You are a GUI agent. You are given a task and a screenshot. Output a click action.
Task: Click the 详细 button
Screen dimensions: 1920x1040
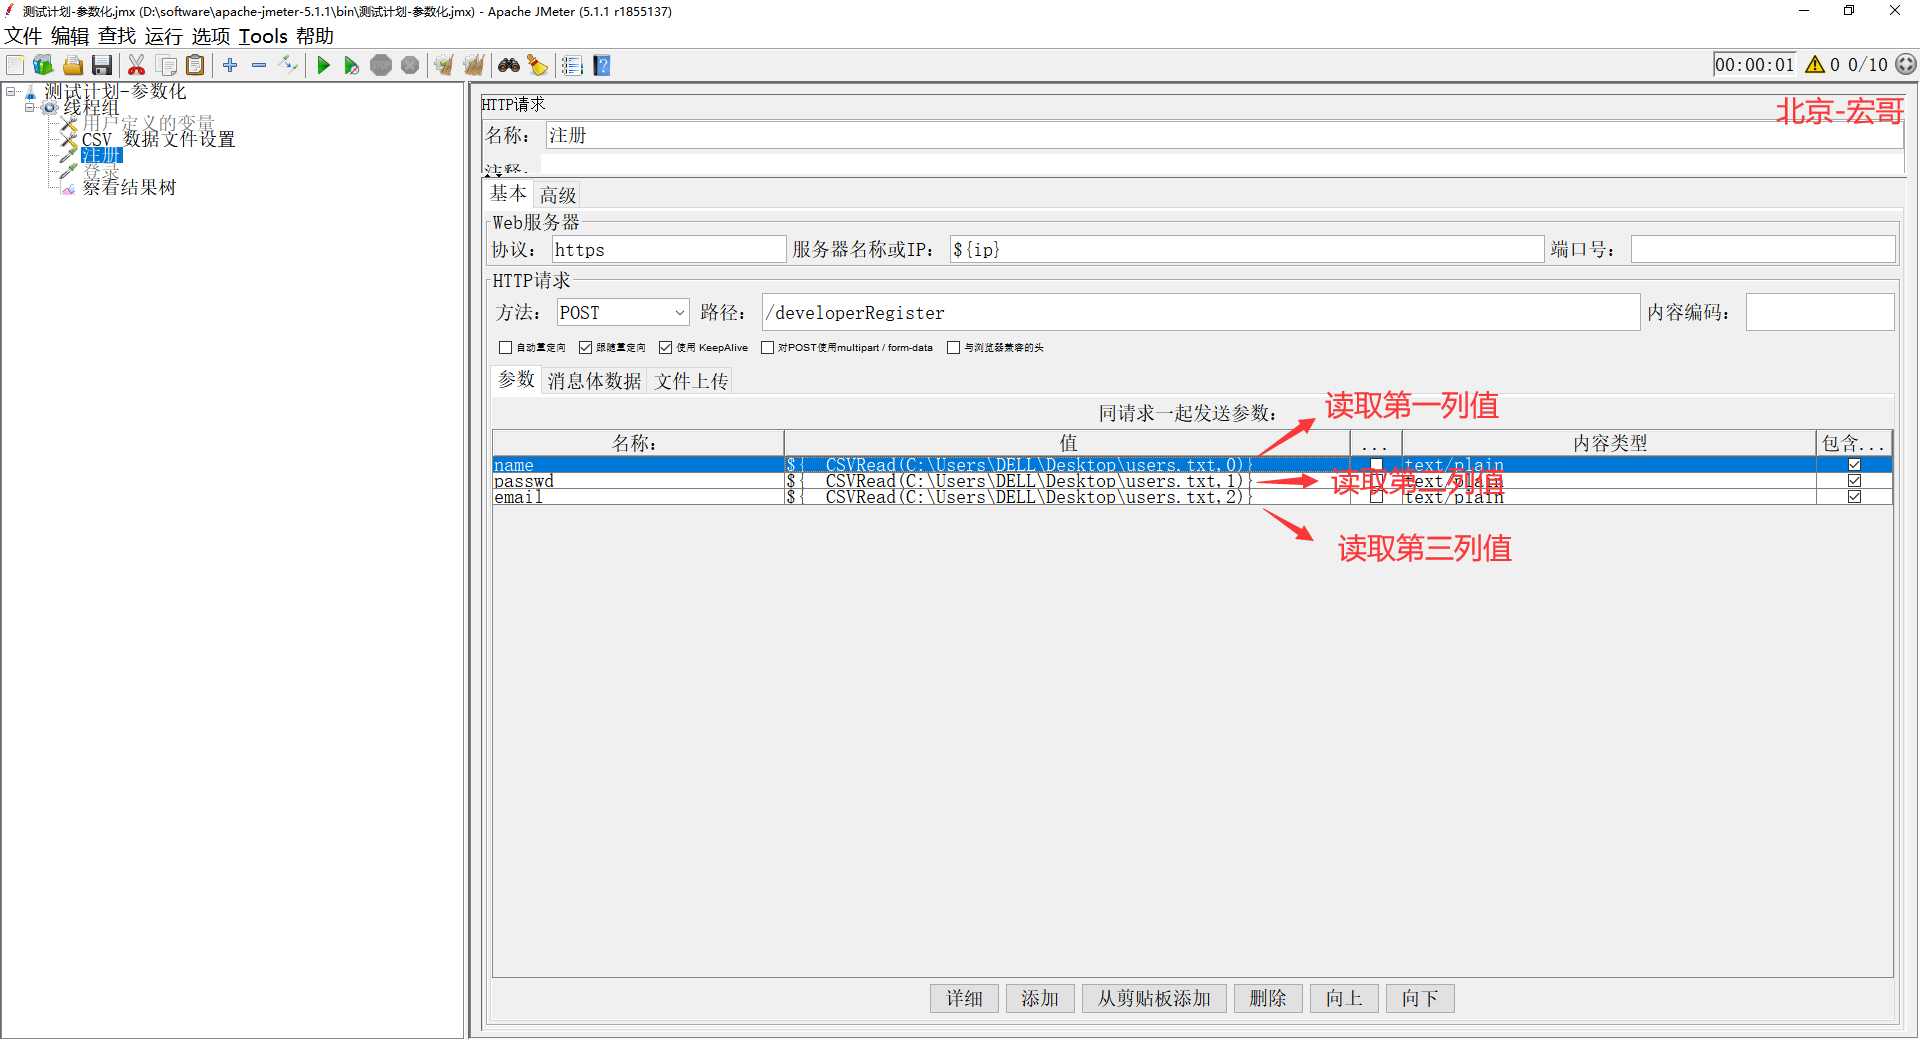pos(964,998)
